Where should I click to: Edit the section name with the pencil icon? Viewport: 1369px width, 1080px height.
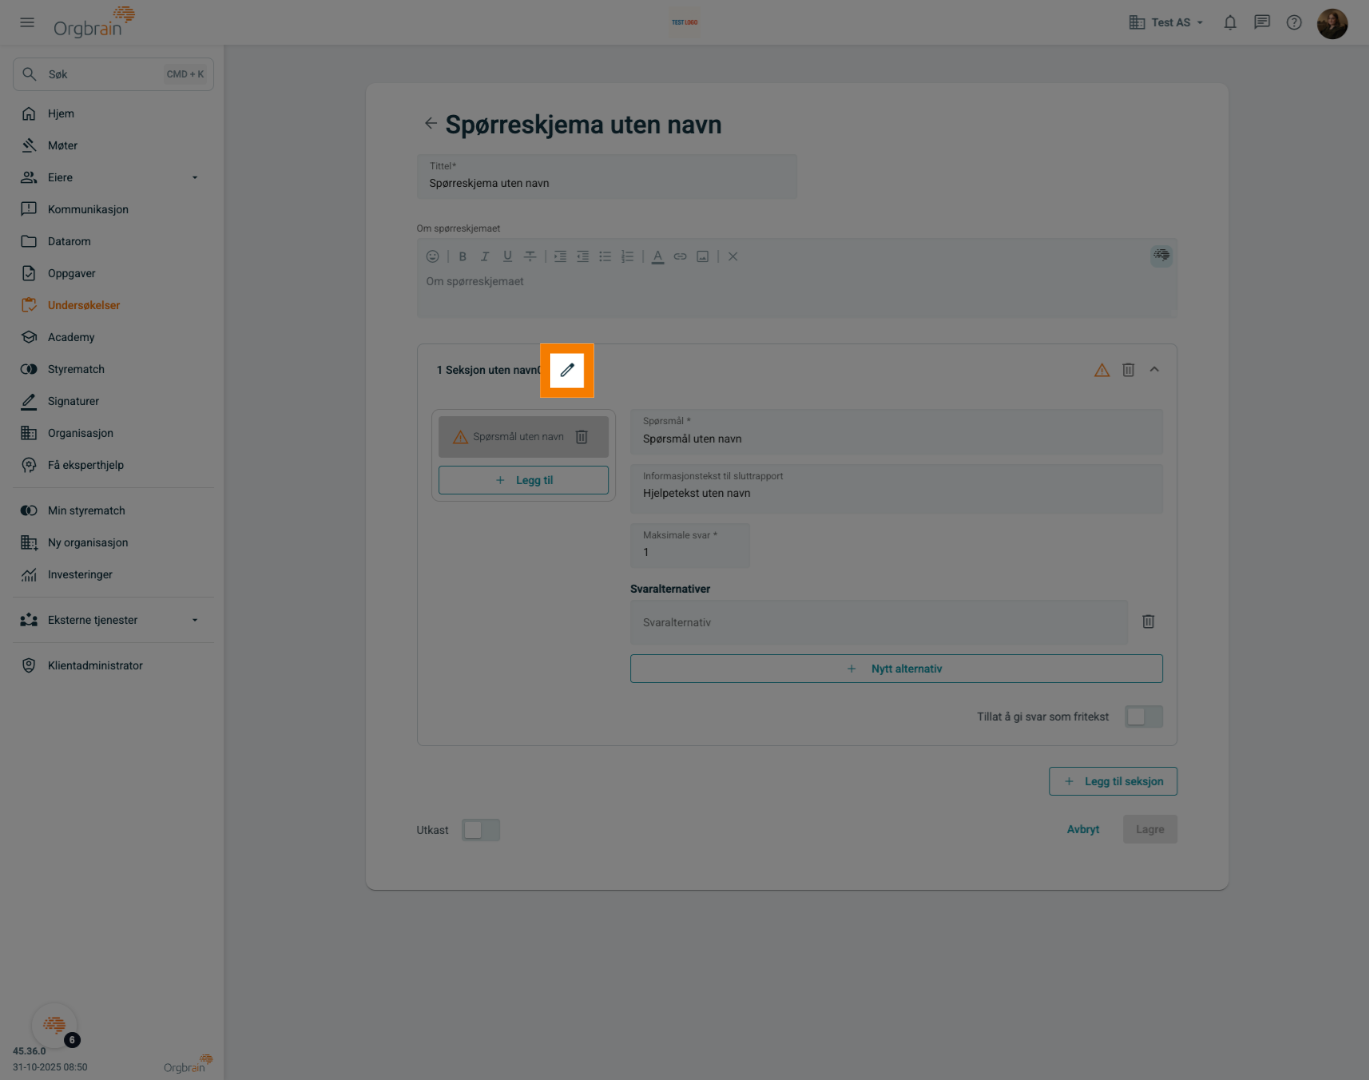pos(567,370)
